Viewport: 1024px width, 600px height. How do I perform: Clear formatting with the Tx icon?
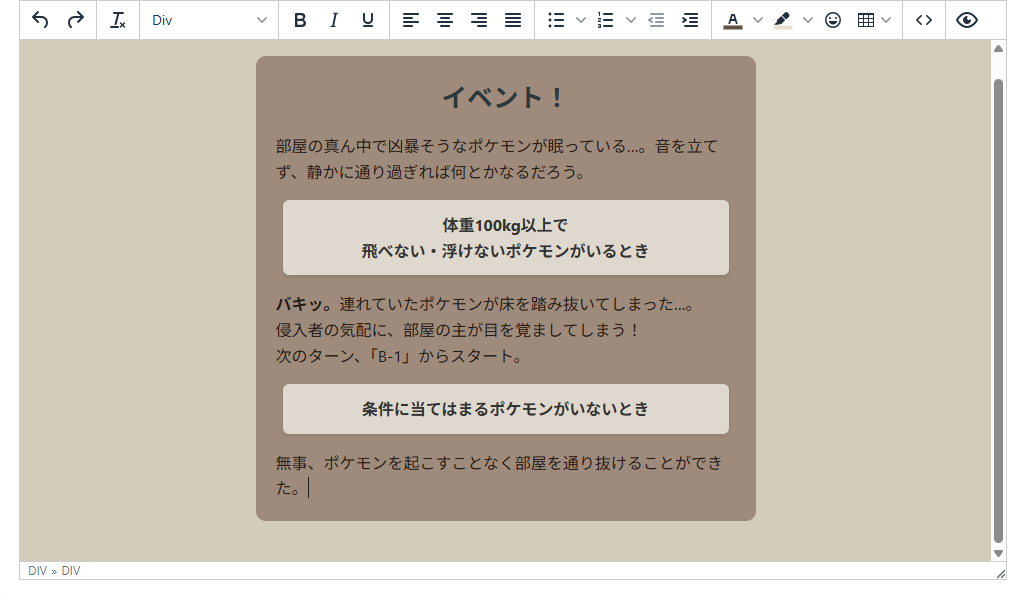[x=118, y=20]
